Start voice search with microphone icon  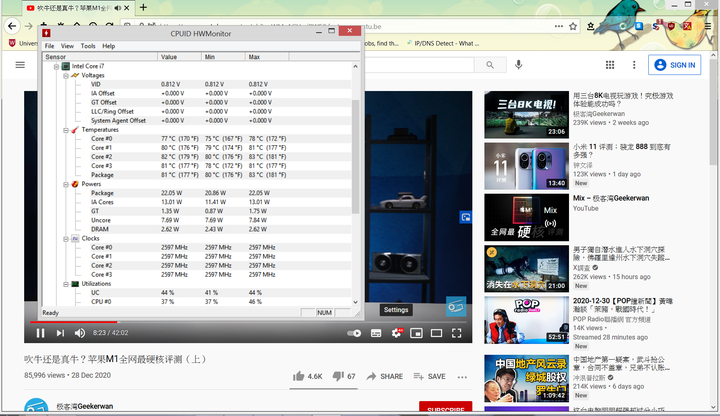click(x=518, y=65)
